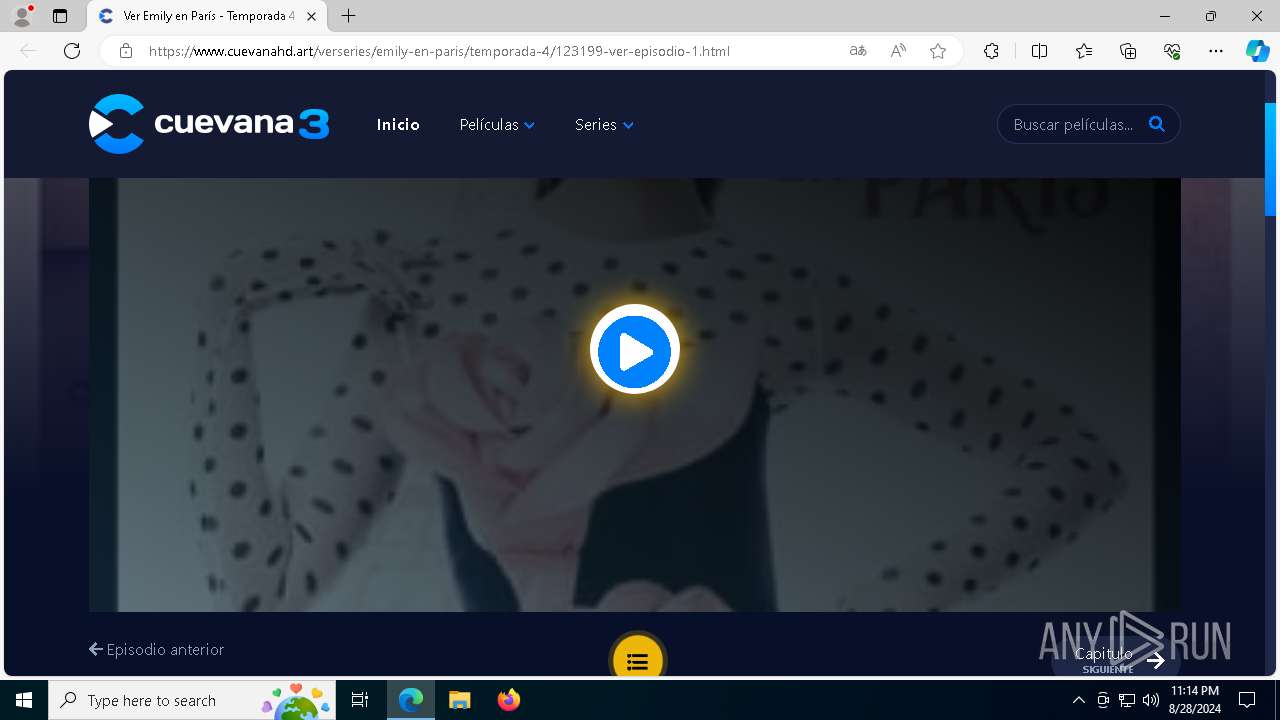This screenshot has height=720, width=1280.
Task: Close the Ver Emily en París tab
Action: point(311,16)
